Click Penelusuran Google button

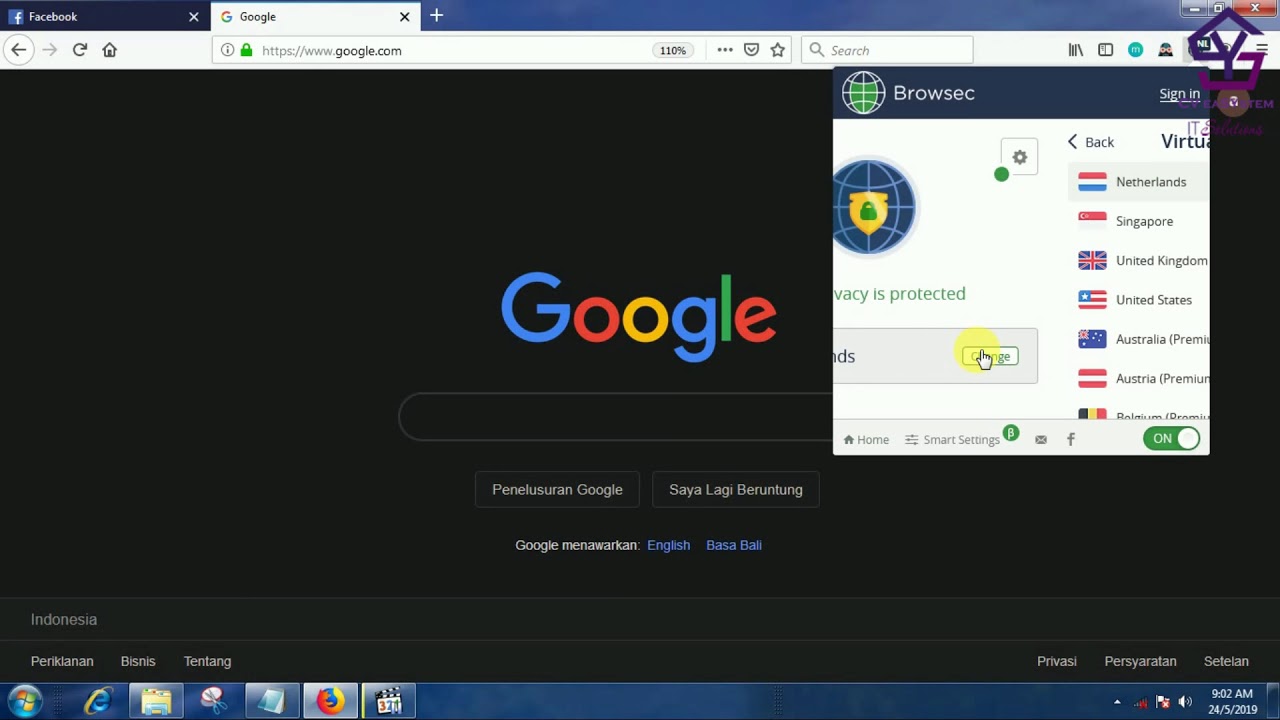pyautogui.click(x=557, y=489)
